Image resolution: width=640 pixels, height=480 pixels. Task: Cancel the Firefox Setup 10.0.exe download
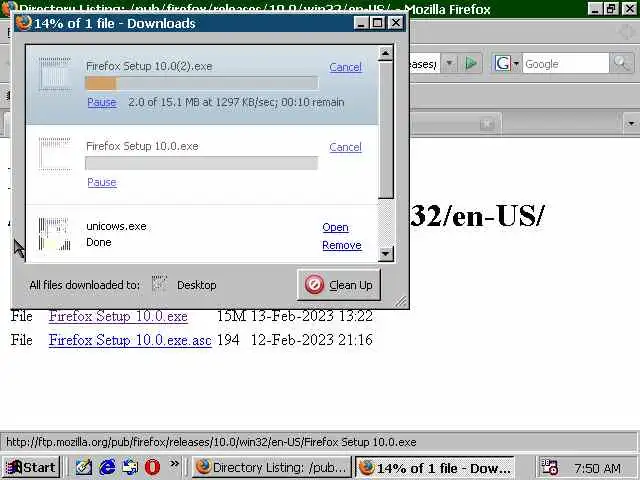pyautogui.click(x=345, y=147)
